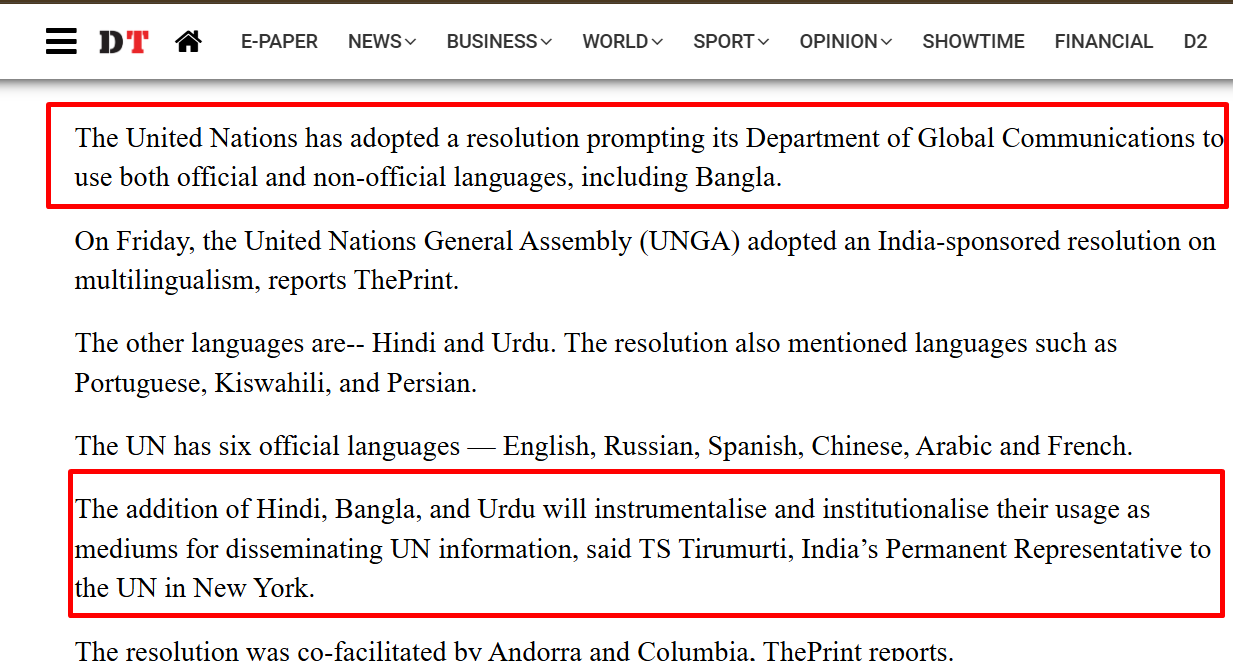Expand the BUSINESS dropdown chevron
Screen dimensions: 1233x661
click(x=546, y=42)
